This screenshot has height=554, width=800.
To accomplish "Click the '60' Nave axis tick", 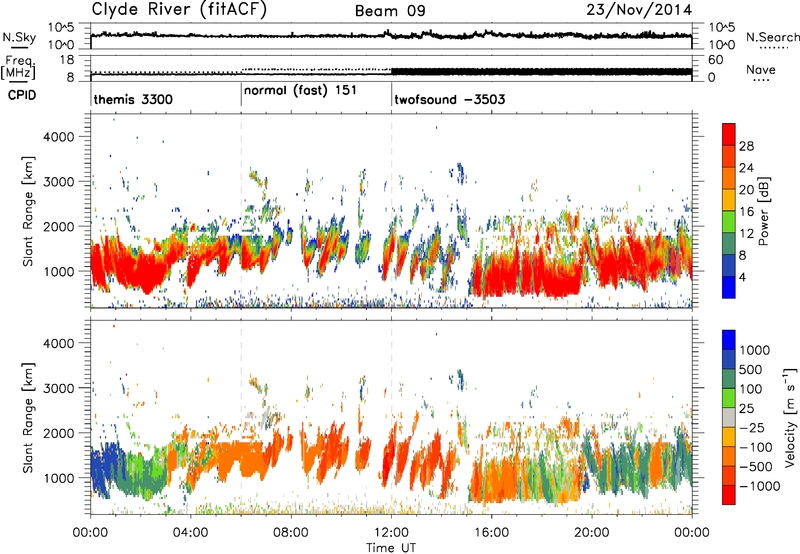I will coord(716,60).
